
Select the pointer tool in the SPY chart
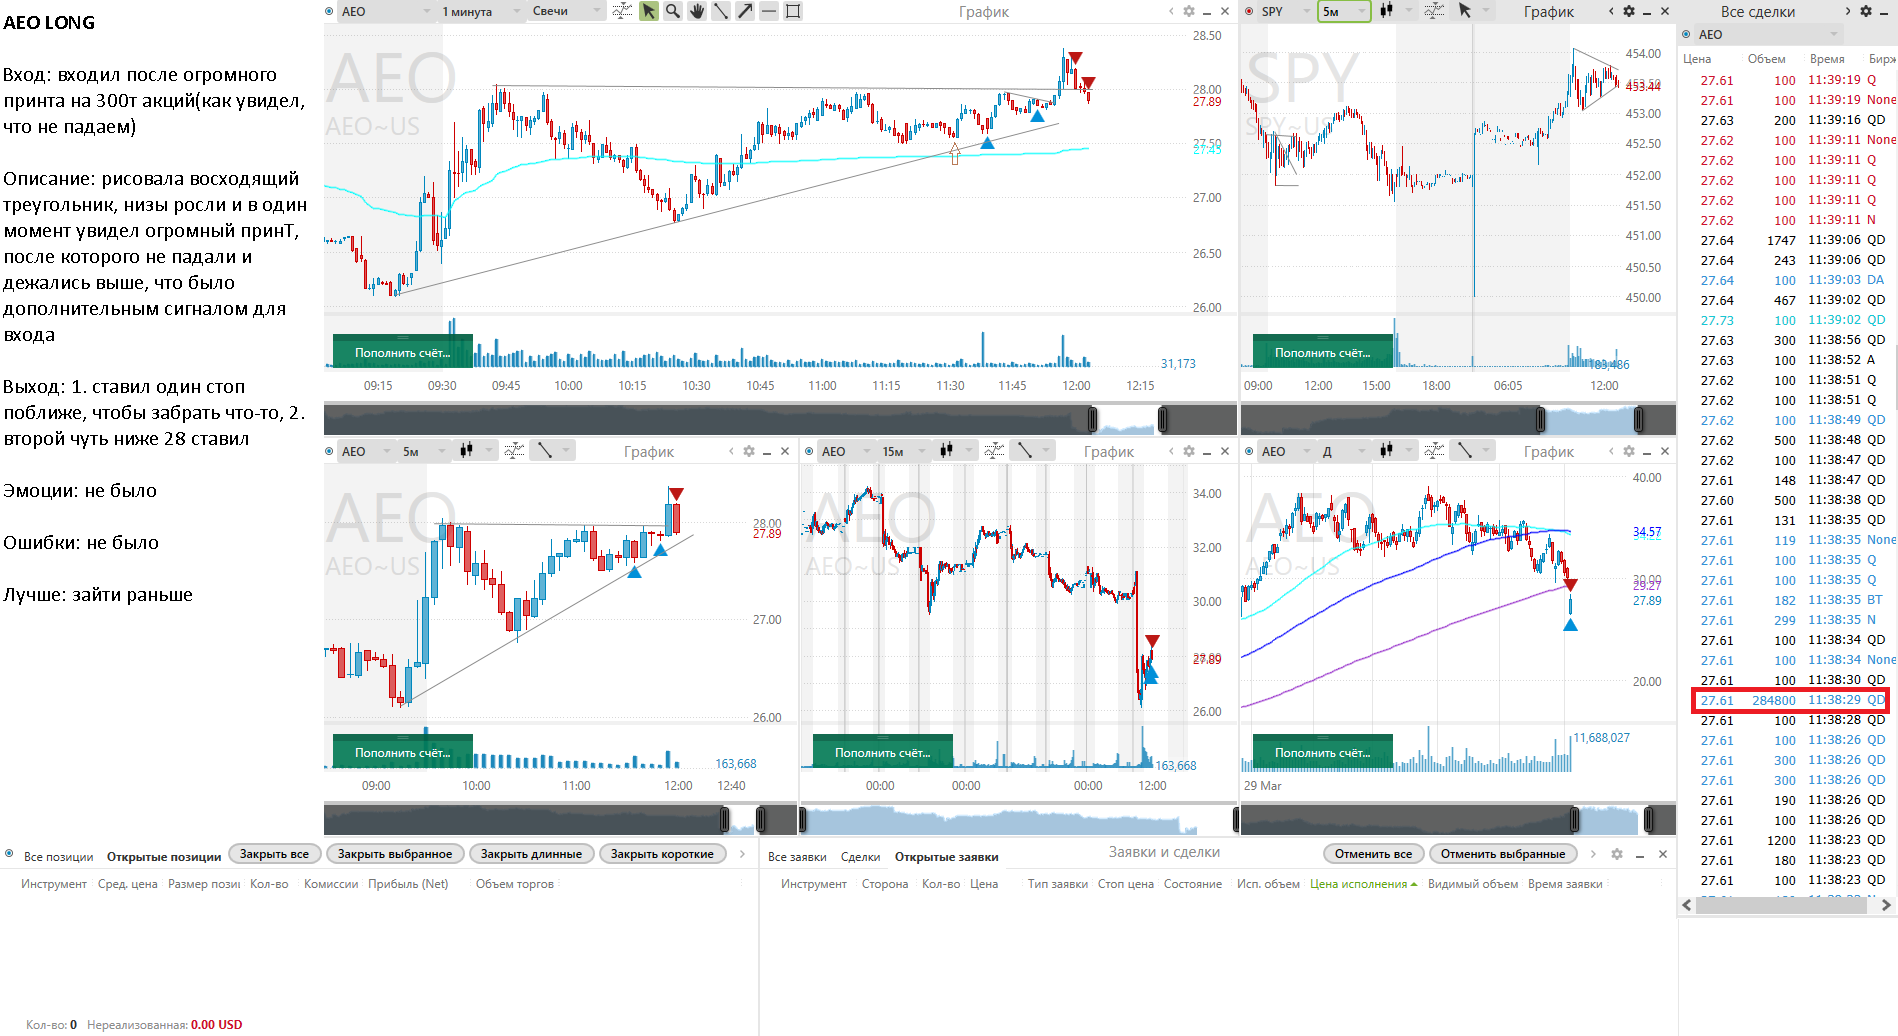(x=1465, y=11)
